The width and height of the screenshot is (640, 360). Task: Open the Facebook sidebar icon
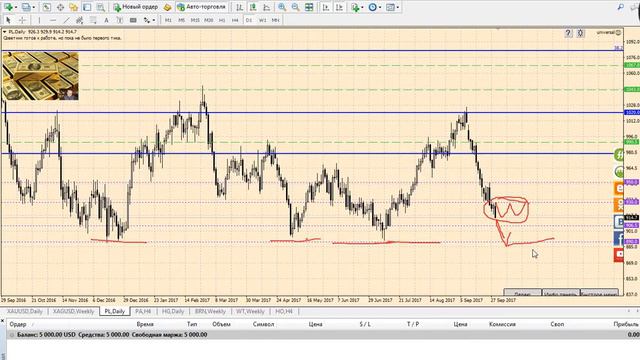pos(619,238)
